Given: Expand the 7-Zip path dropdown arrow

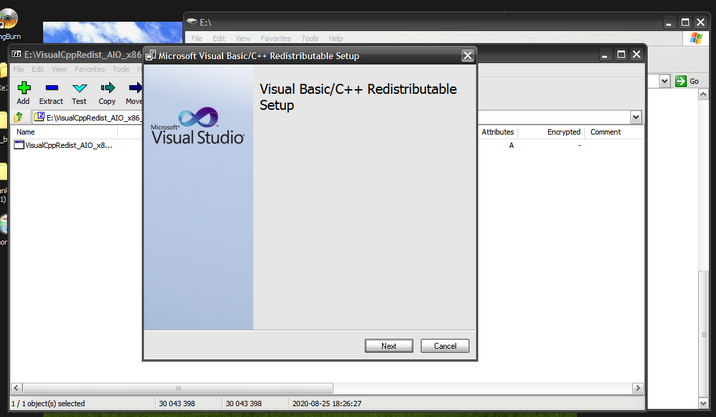Looking at the screenshot, I should [x=636, y=117].
